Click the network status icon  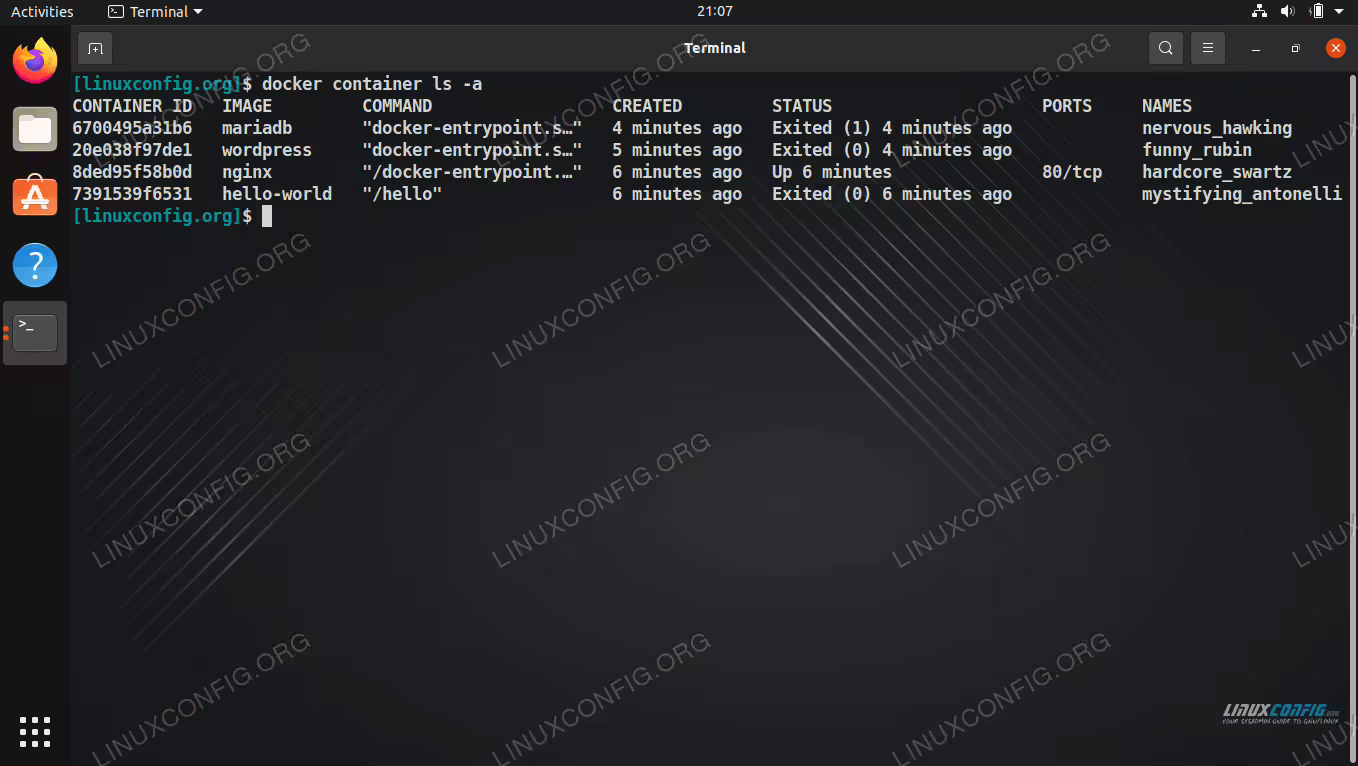[1259, 12]
